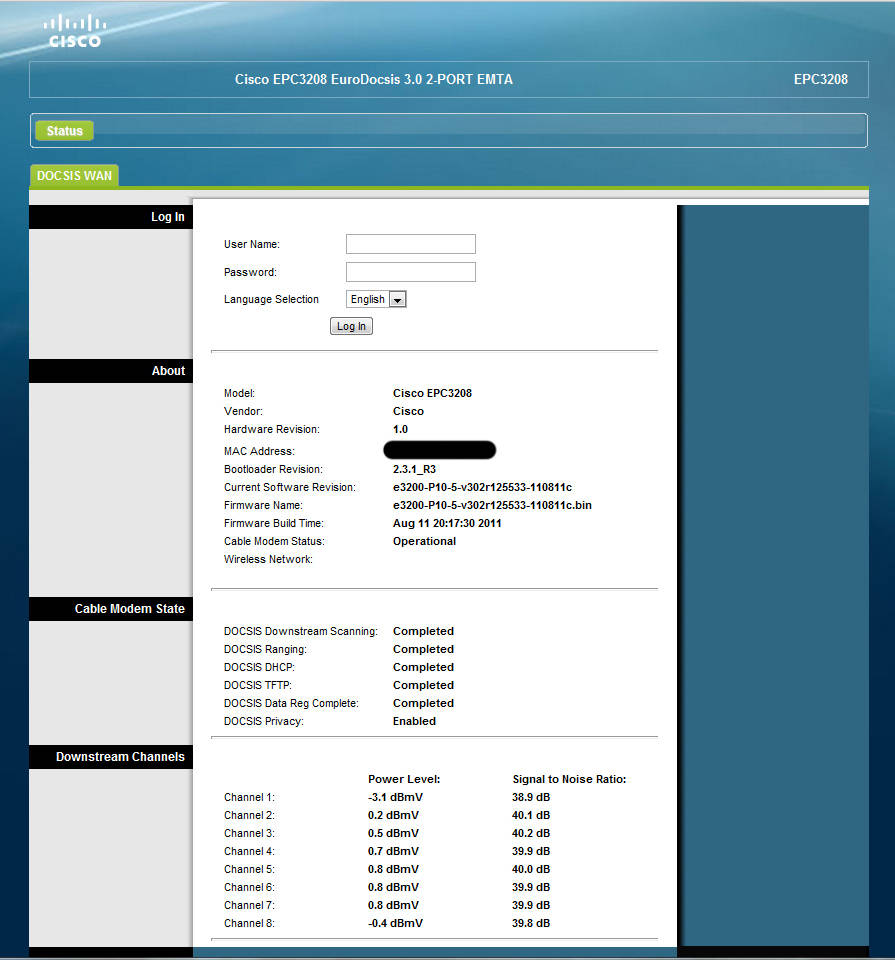895x960 pixels.
Task: Click the Cisco logo
Action: 75,31
